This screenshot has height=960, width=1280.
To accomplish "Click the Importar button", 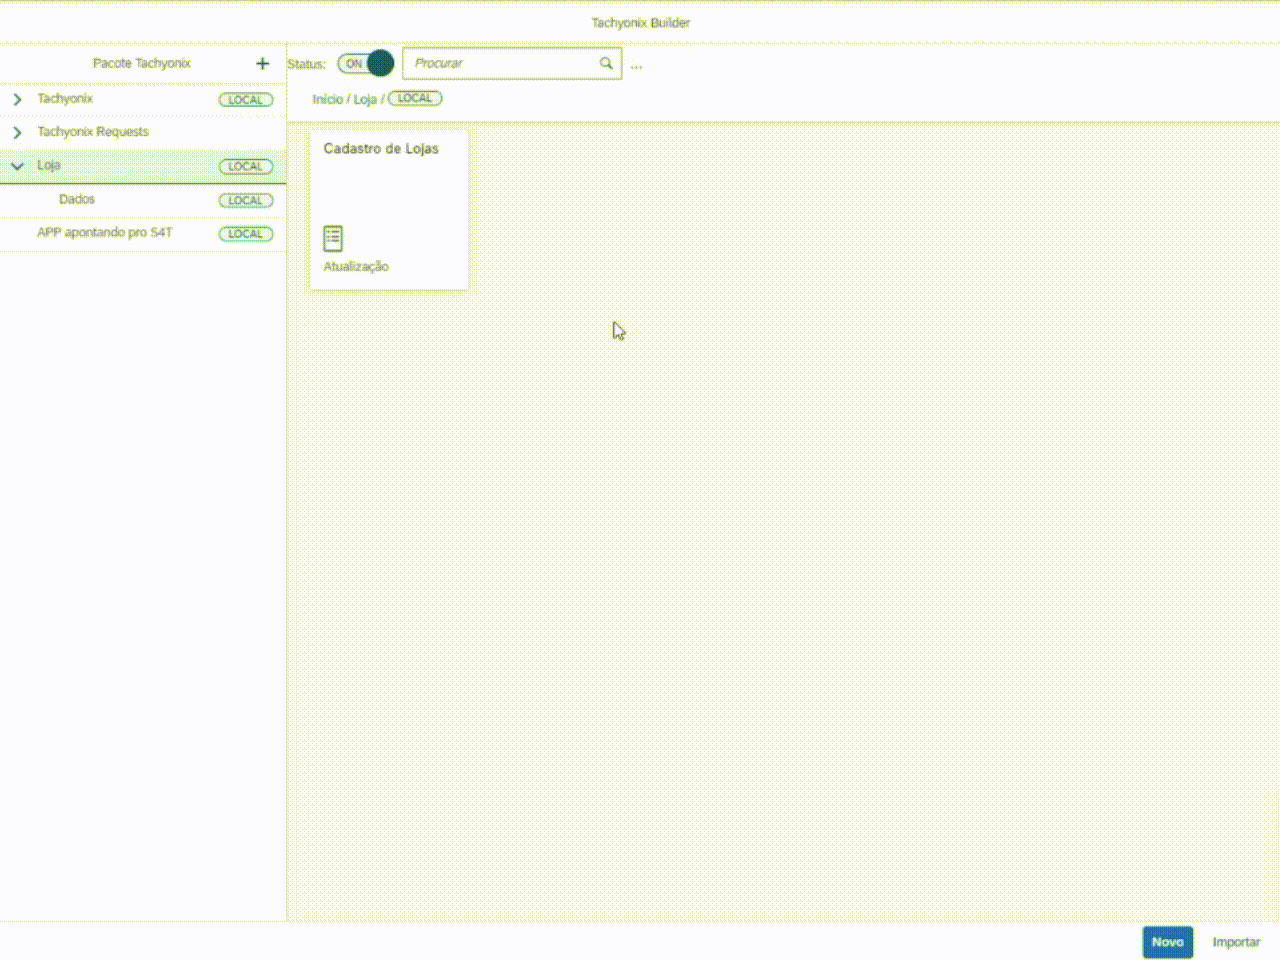I will [1235, 942].
